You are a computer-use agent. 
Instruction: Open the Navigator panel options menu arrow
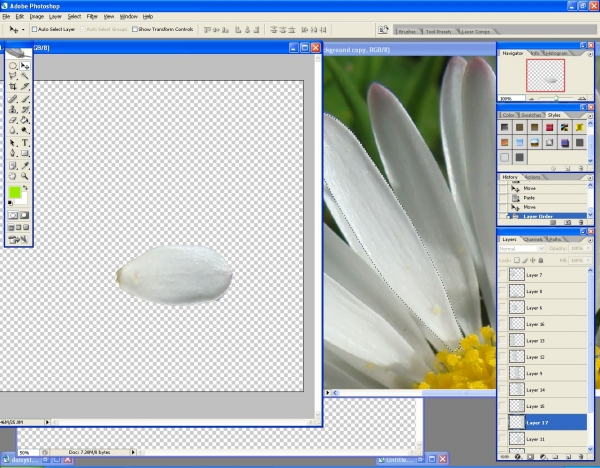590,54
